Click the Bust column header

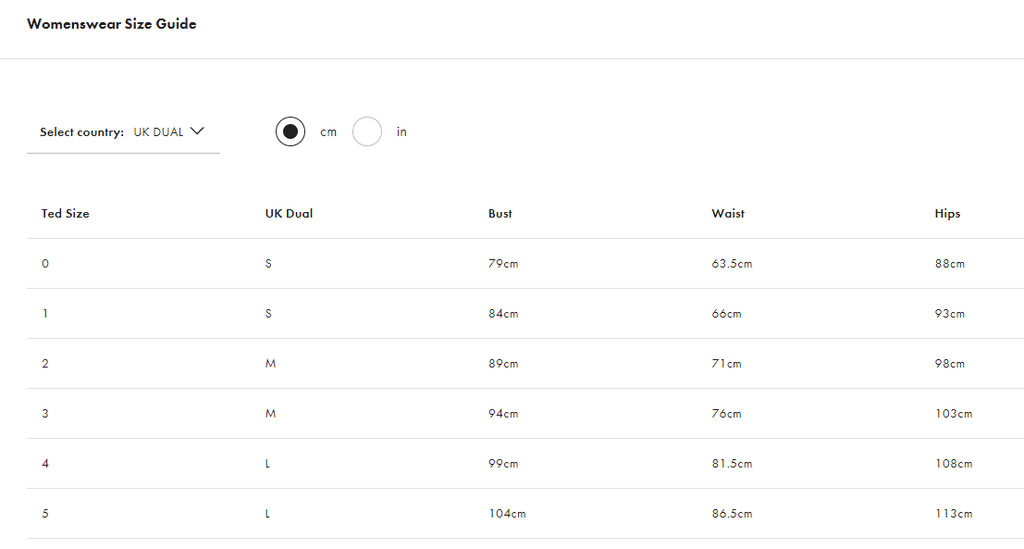[x=500, y=214]
